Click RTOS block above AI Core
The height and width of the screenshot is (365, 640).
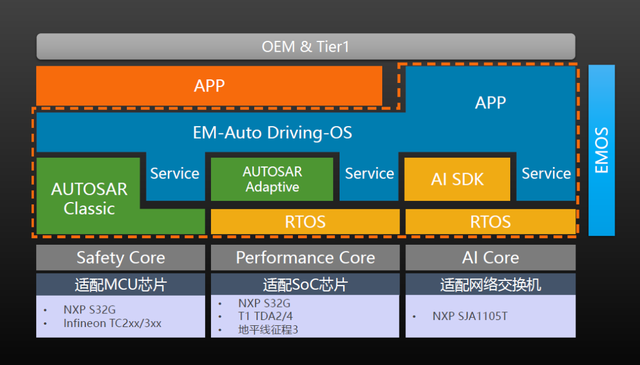(x=490, y=222)
